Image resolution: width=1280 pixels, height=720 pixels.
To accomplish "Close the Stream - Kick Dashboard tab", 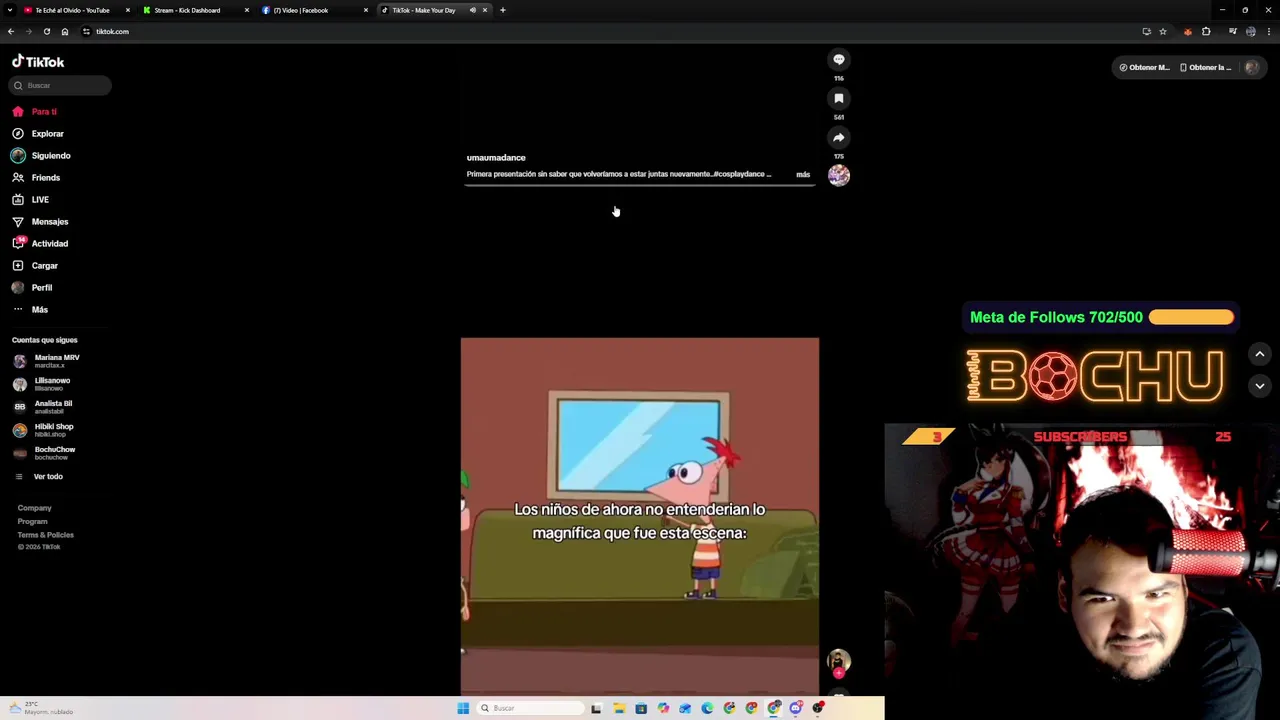I will (x=247, y=10).
